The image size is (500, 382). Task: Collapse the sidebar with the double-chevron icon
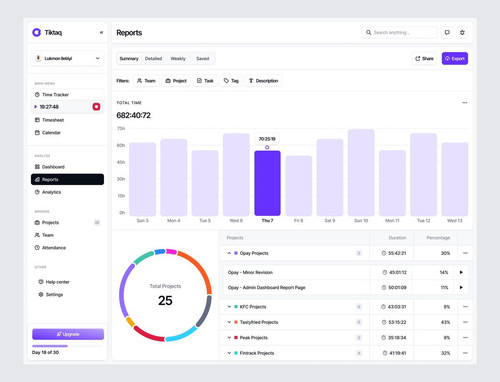(101, 32)
